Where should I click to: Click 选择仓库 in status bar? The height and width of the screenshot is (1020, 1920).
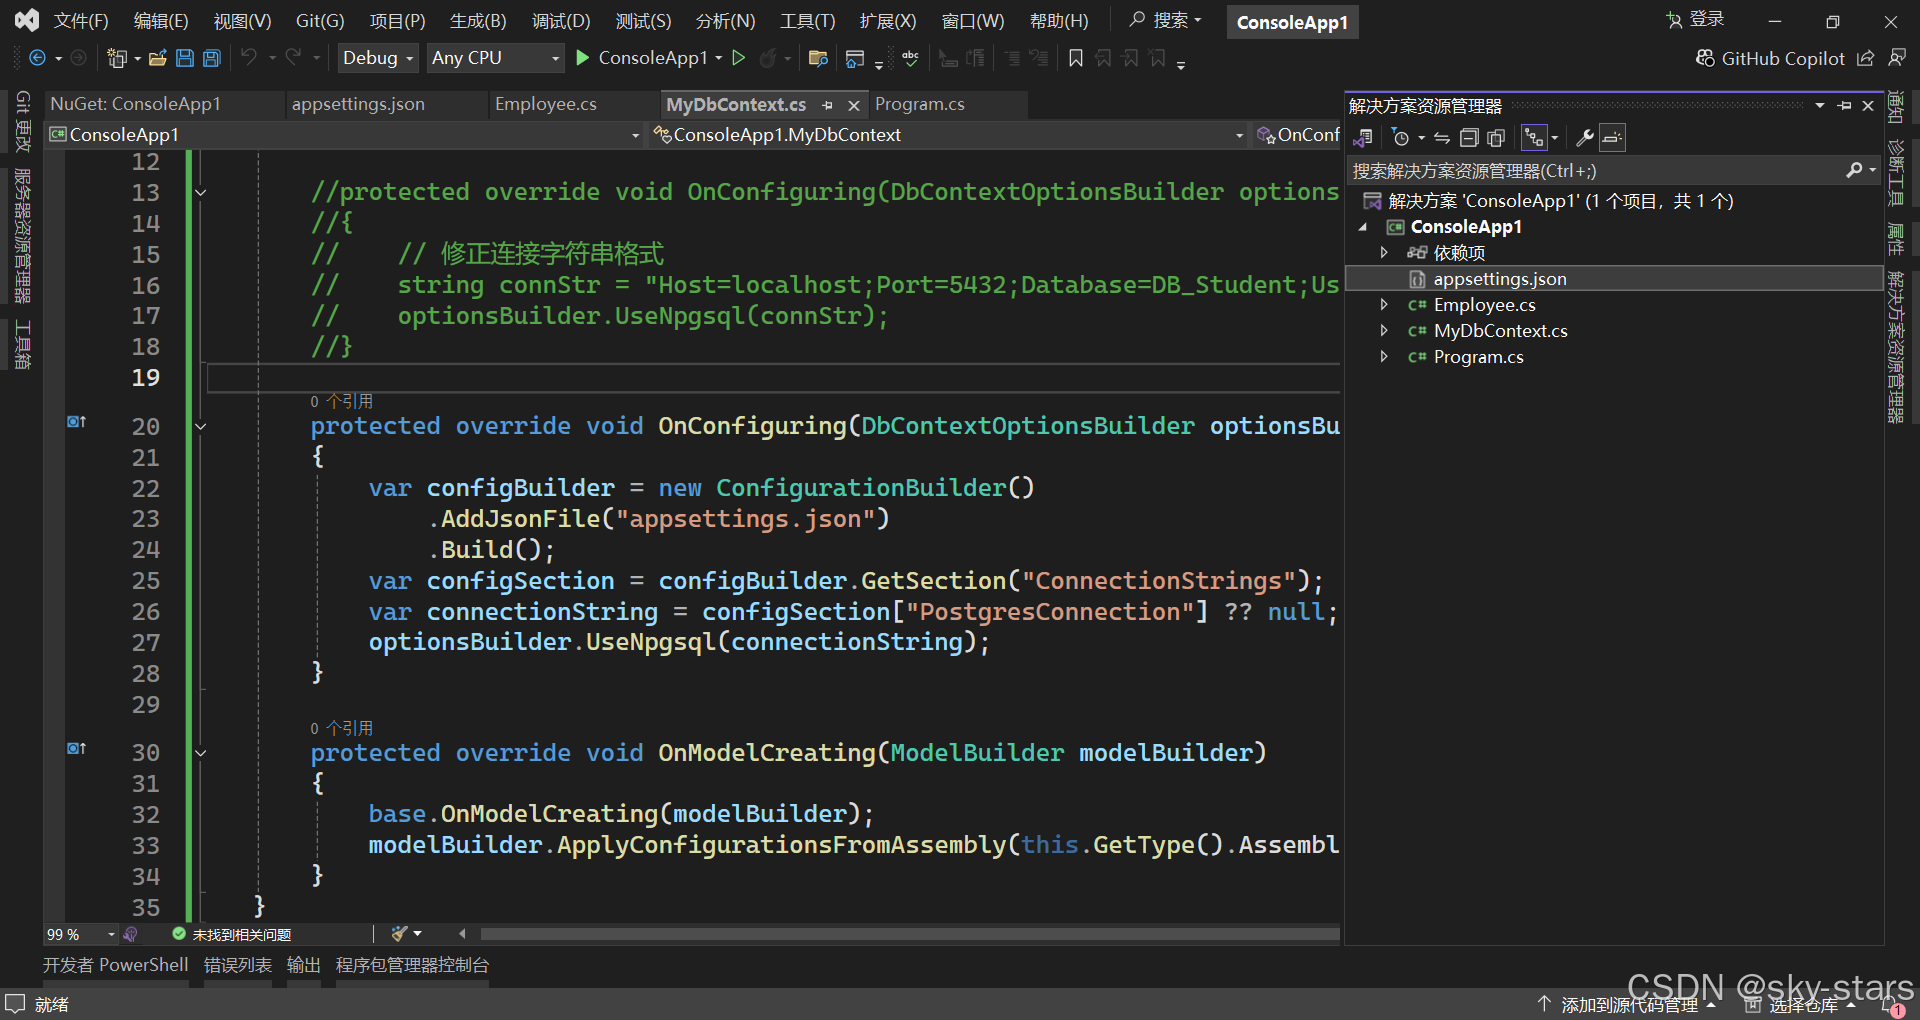tap(1802, 1005)
